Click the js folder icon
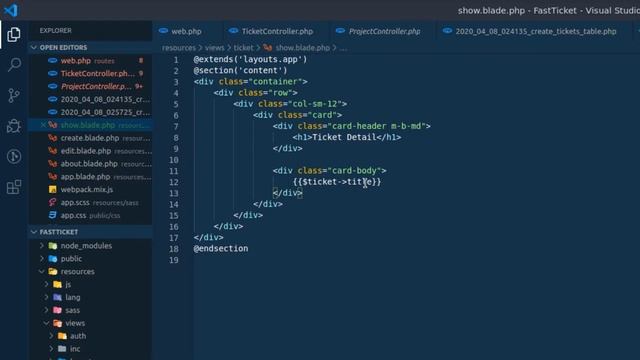Viewport: 640px width, 360px height. point(58,284)
